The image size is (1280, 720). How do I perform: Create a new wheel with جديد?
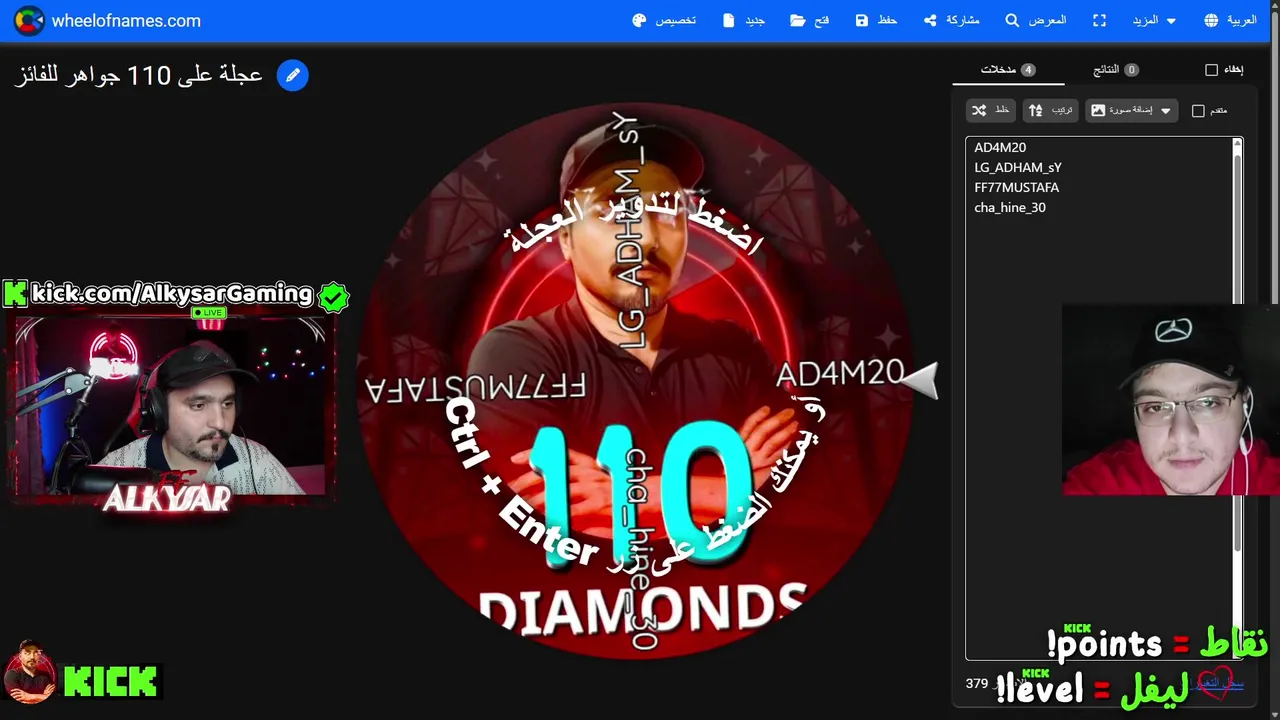point(744,20)
